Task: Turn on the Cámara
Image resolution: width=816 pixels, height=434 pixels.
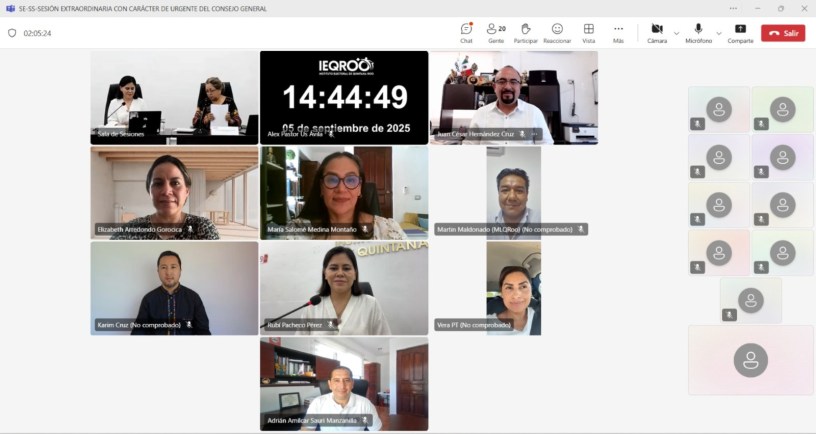Action: point(656,32)
